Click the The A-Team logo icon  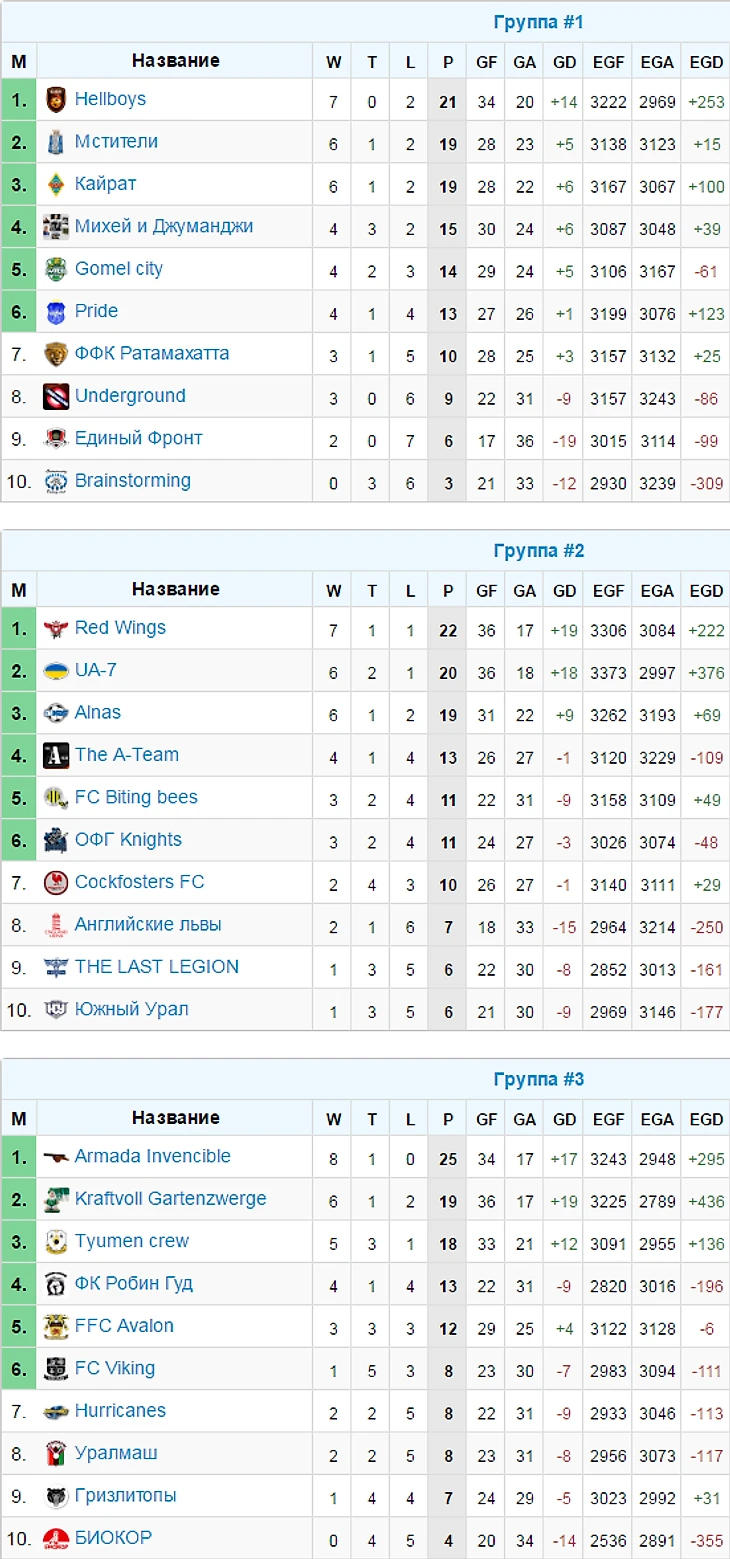point(56,756)
